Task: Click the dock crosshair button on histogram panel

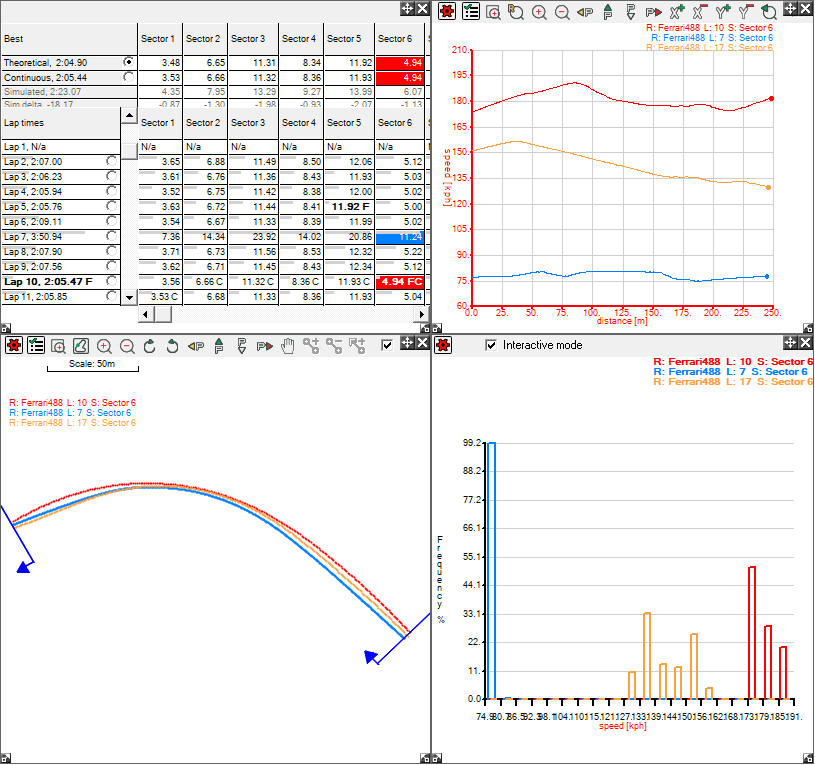Action: pos(789,344)
